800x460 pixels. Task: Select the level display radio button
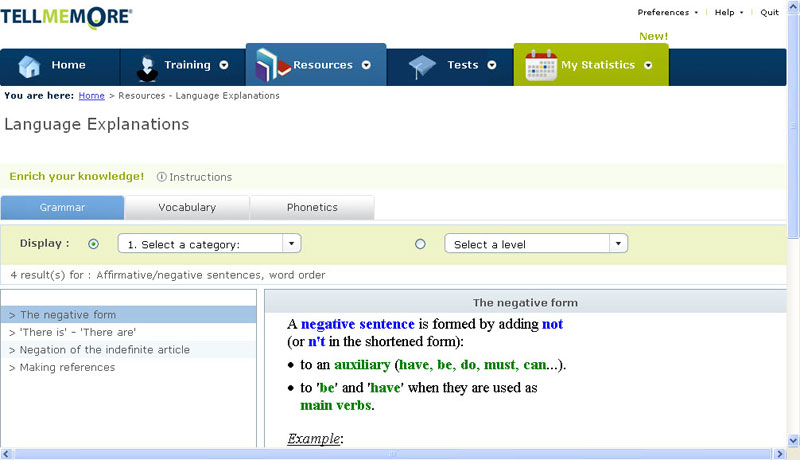click(x=420, y=244)
